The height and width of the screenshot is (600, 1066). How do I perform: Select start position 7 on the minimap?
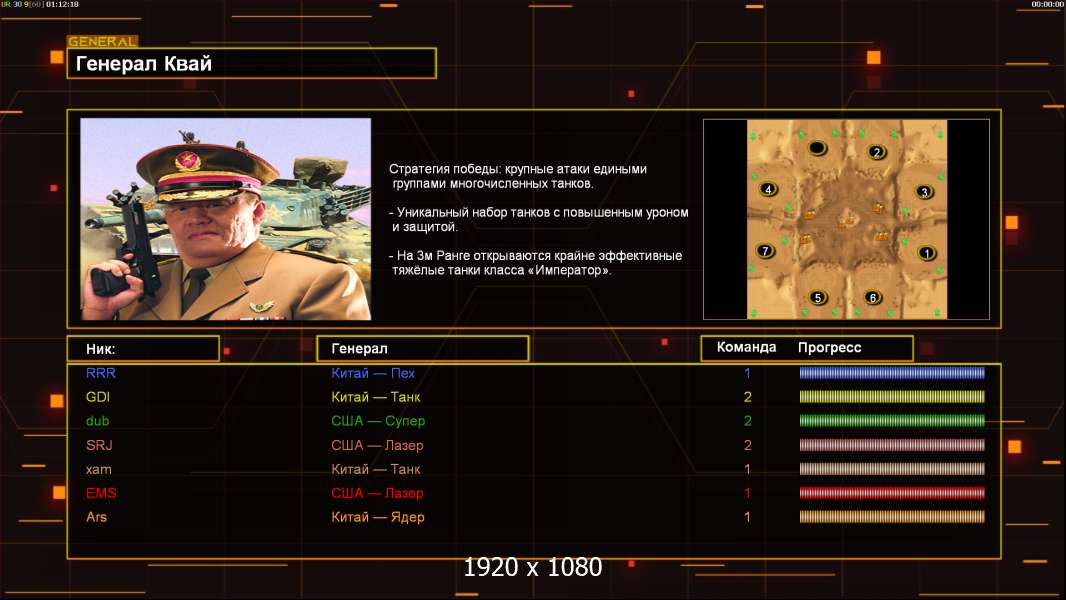(766, 251)
